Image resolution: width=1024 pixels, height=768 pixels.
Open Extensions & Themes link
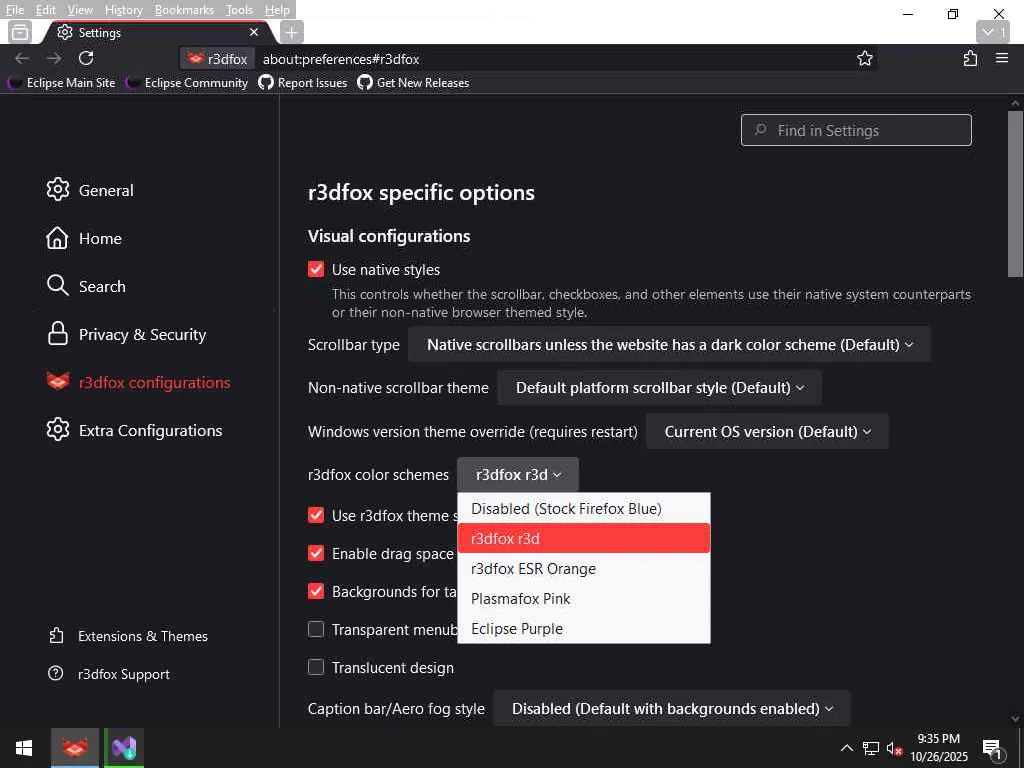128,636
